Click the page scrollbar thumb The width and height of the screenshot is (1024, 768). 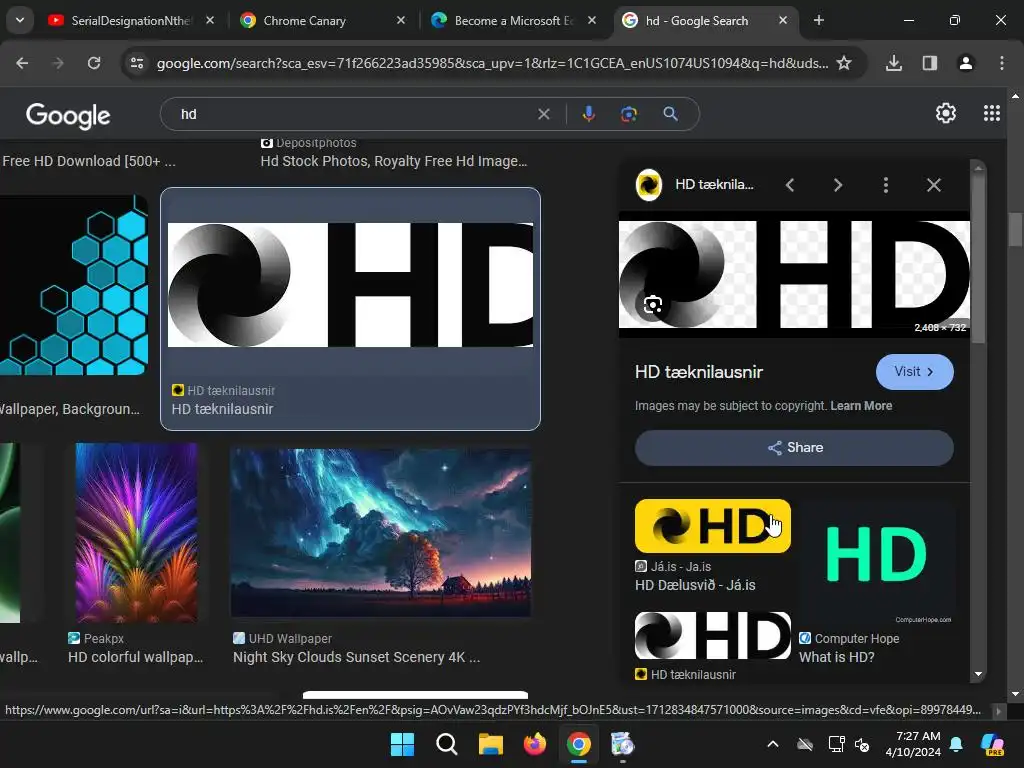click(x=1015, y=230)
